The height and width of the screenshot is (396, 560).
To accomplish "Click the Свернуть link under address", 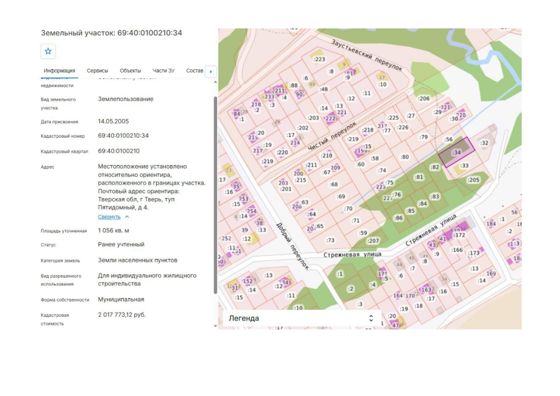I will (109, 217).
